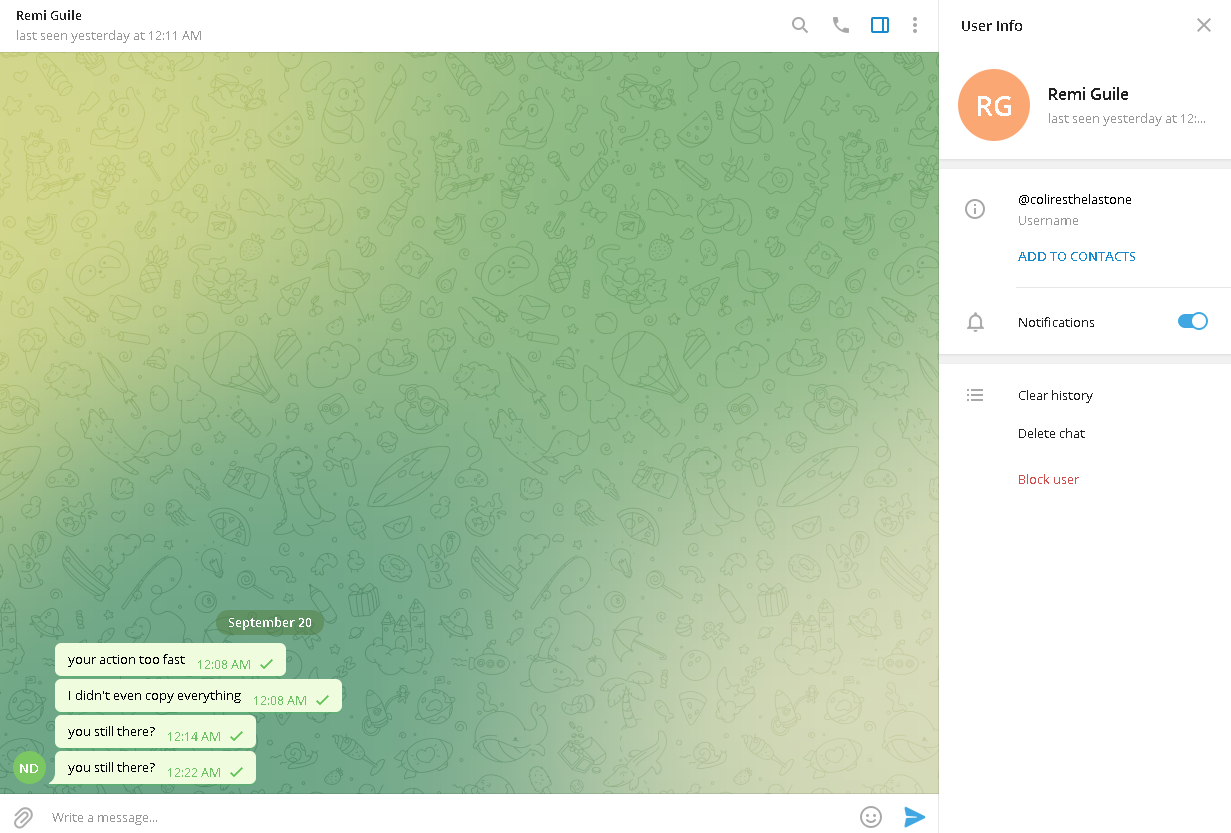
Task: Click ADD TO CONTACTS link
Action: tap(1077, 257)
